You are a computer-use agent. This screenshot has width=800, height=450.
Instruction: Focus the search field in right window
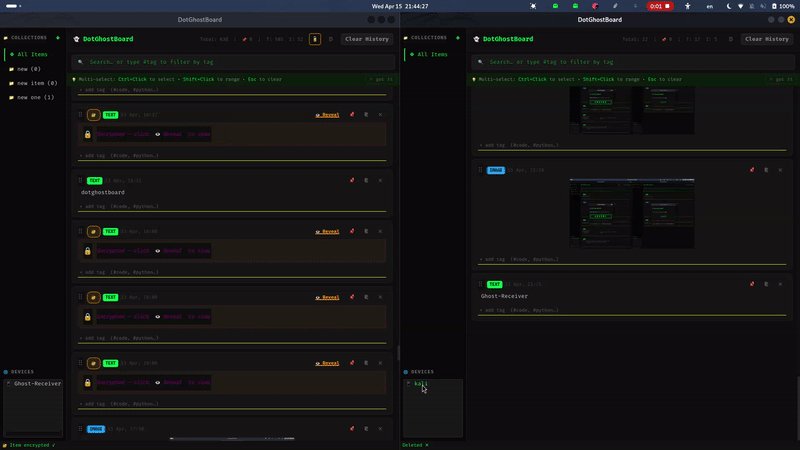pos(633,62)
